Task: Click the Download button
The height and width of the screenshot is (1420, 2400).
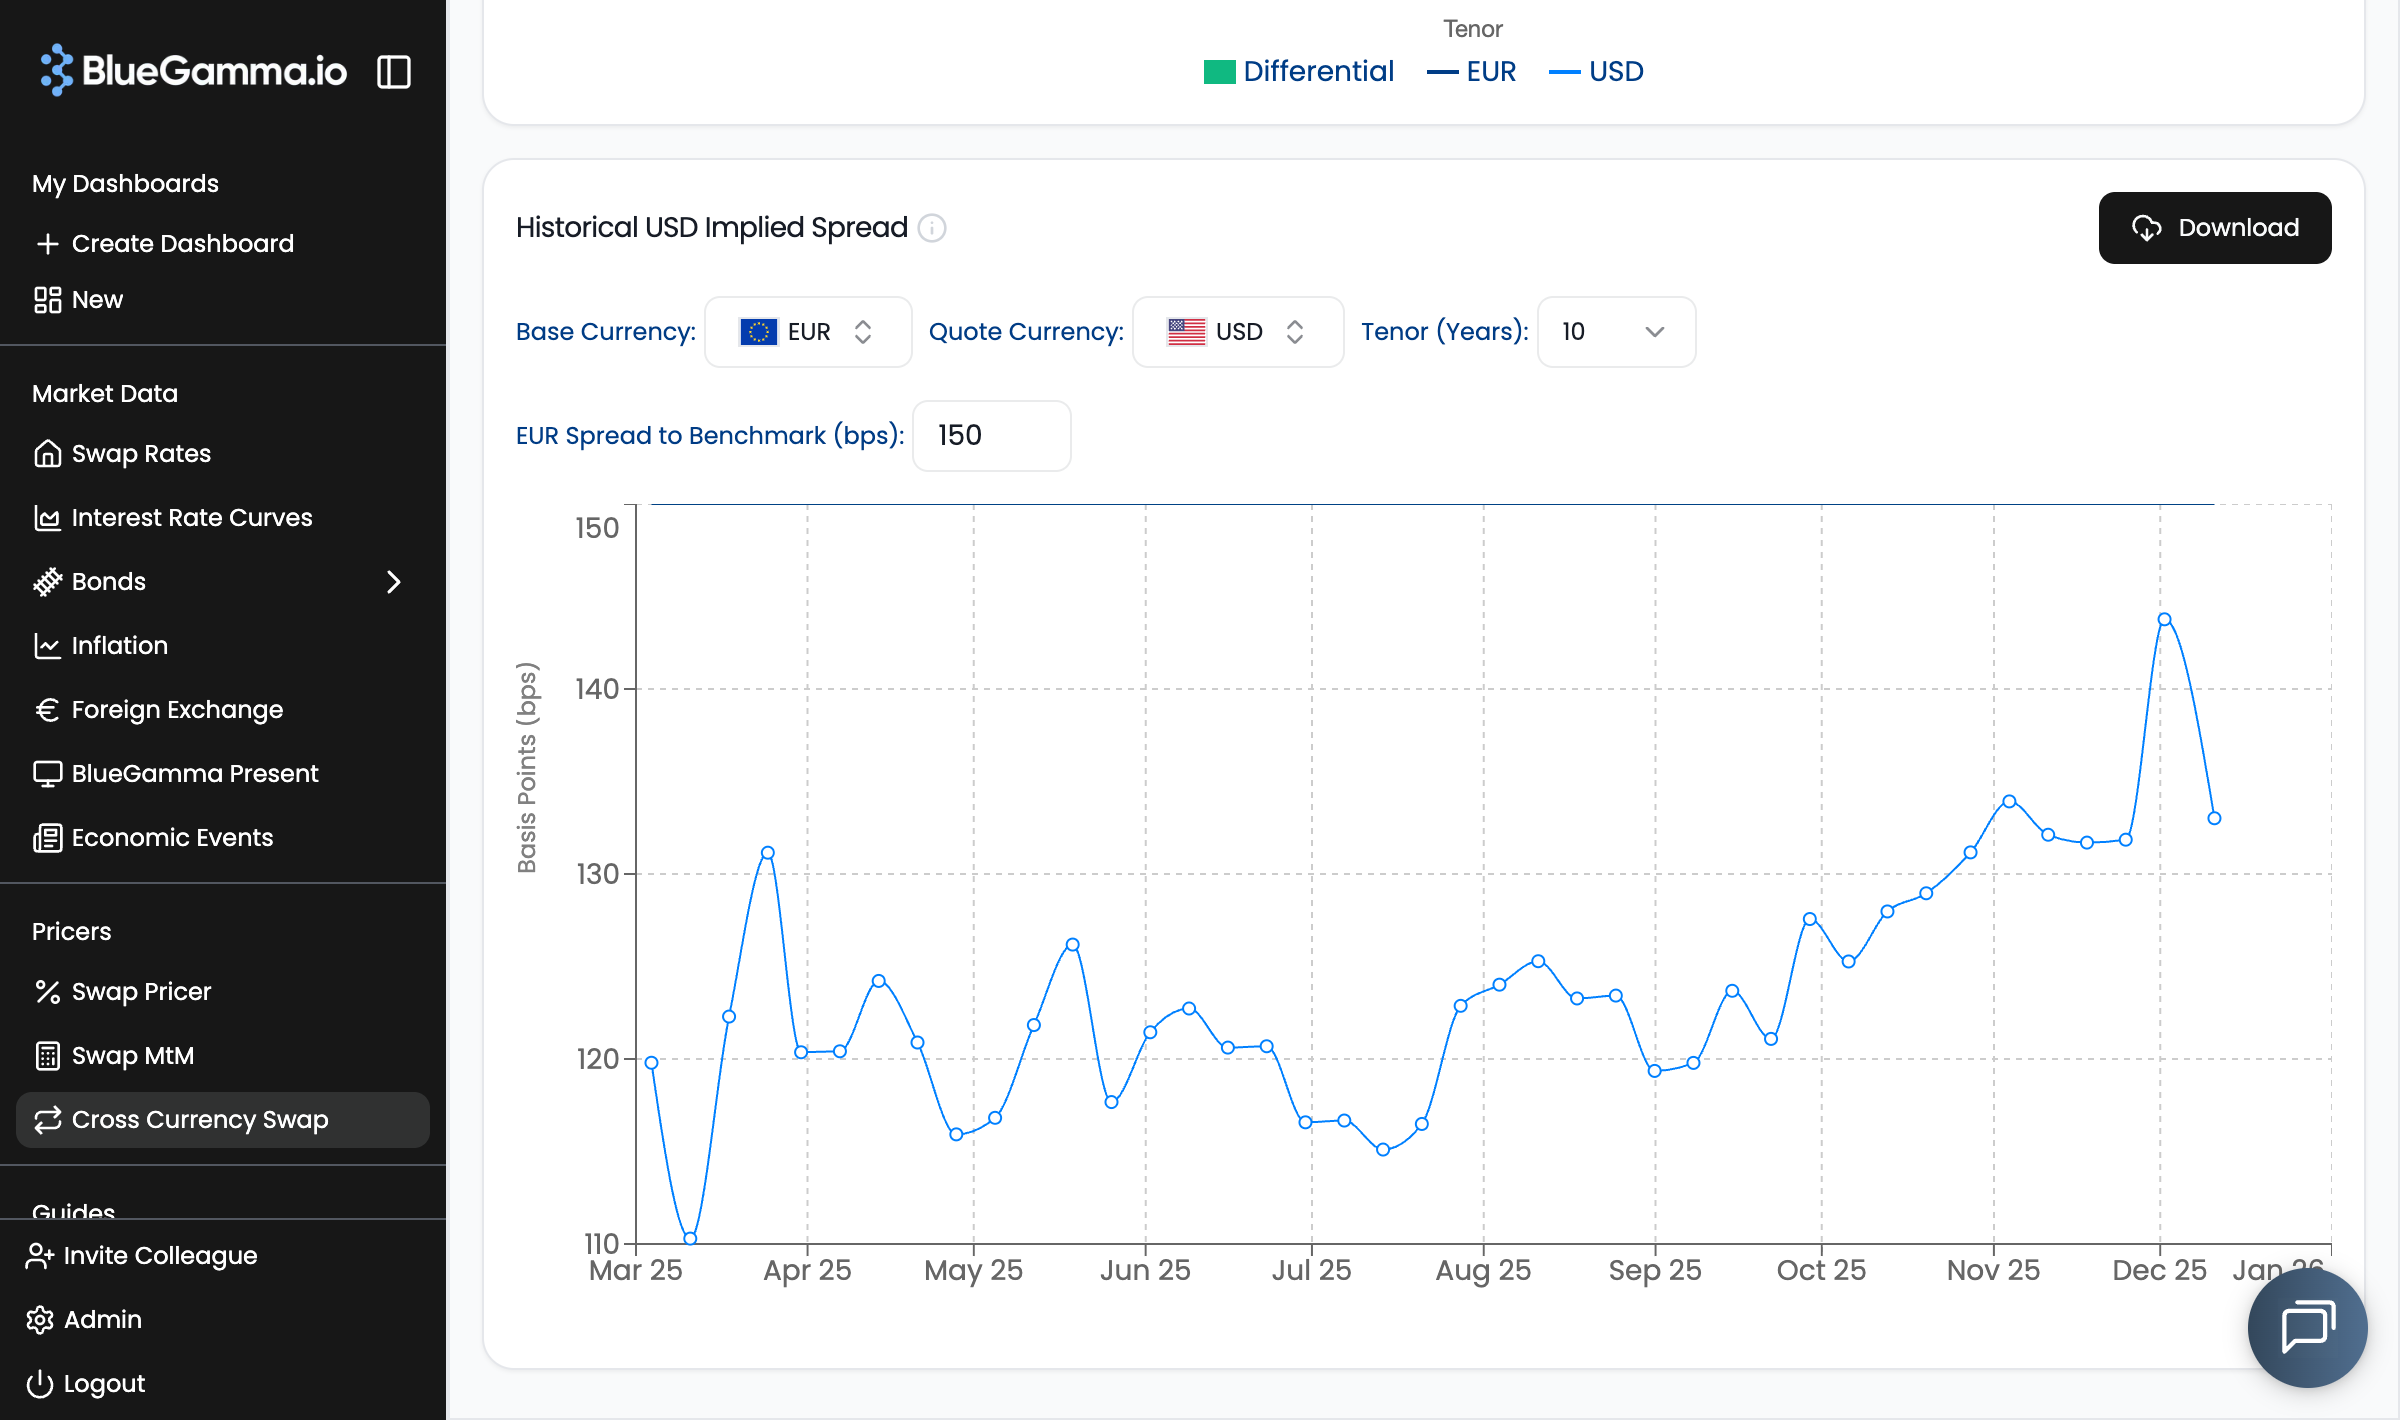Action: (x=2214, y=228)
